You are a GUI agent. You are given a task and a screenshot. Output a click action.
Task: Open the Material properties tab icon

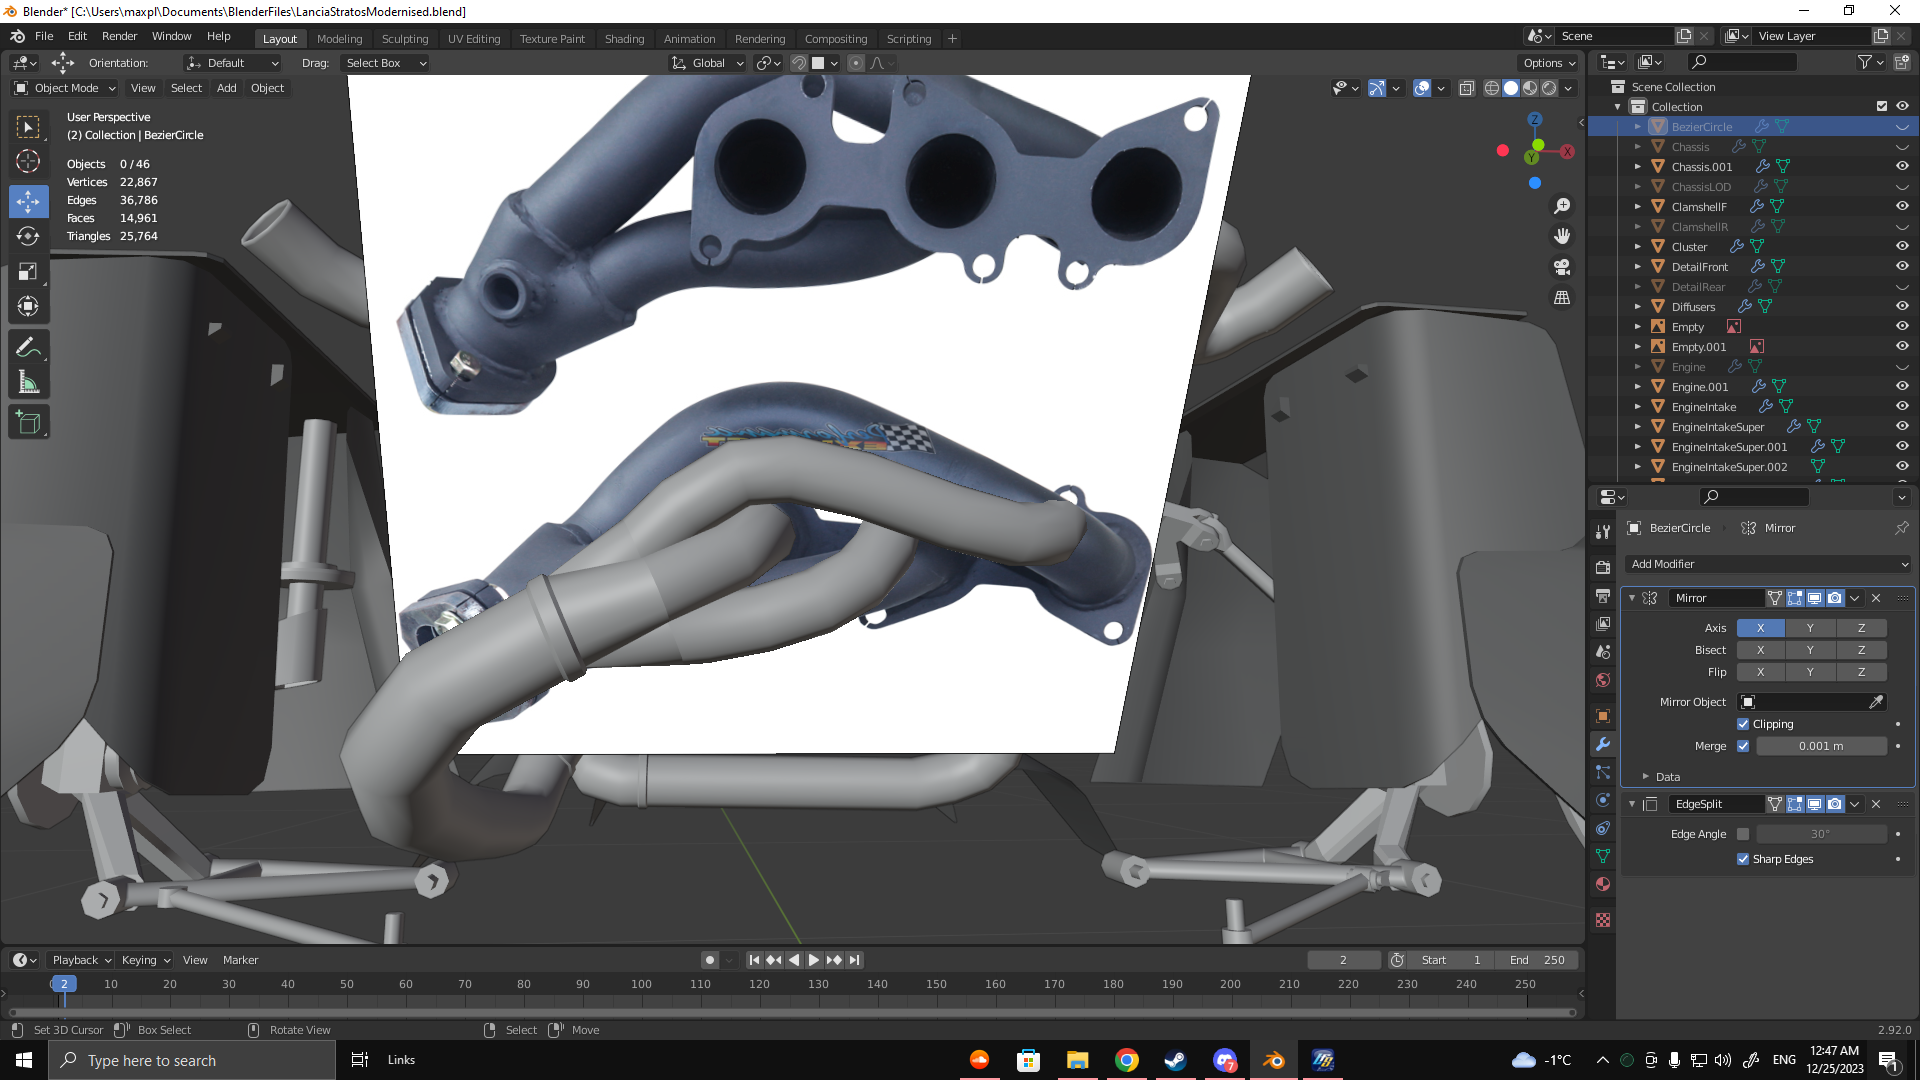click(x=1603, y=885)
